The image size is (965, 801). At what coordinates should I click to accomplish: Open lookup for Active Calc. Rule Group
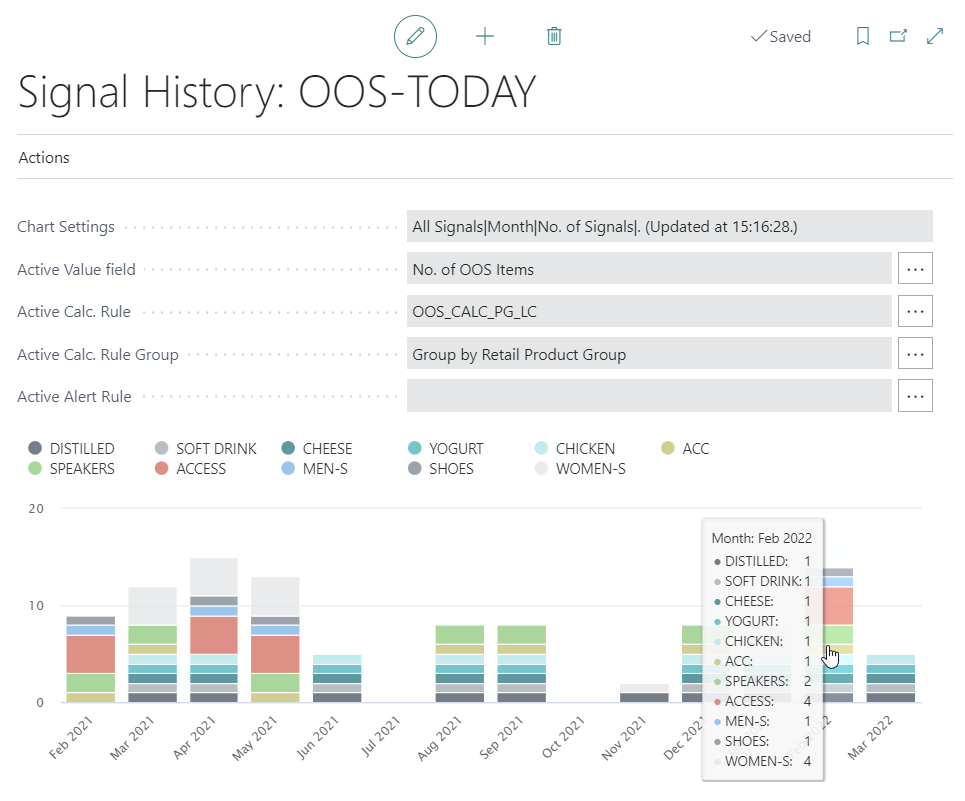(x=915, y=353)
